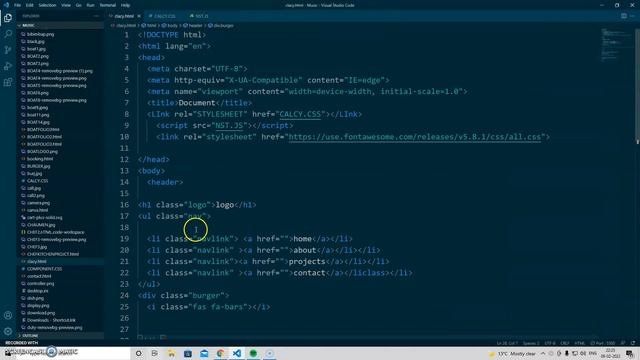Open download.png in the file explorer
Screen dimensions: 640x360
point(41,313)
